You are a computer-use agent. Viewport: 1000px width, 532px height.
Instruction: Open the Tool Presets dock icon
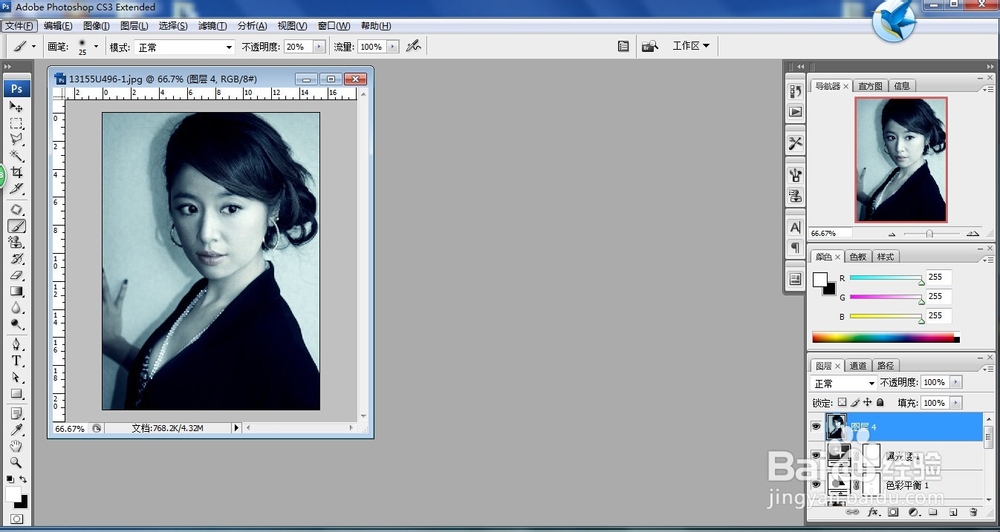pos(795,143)
